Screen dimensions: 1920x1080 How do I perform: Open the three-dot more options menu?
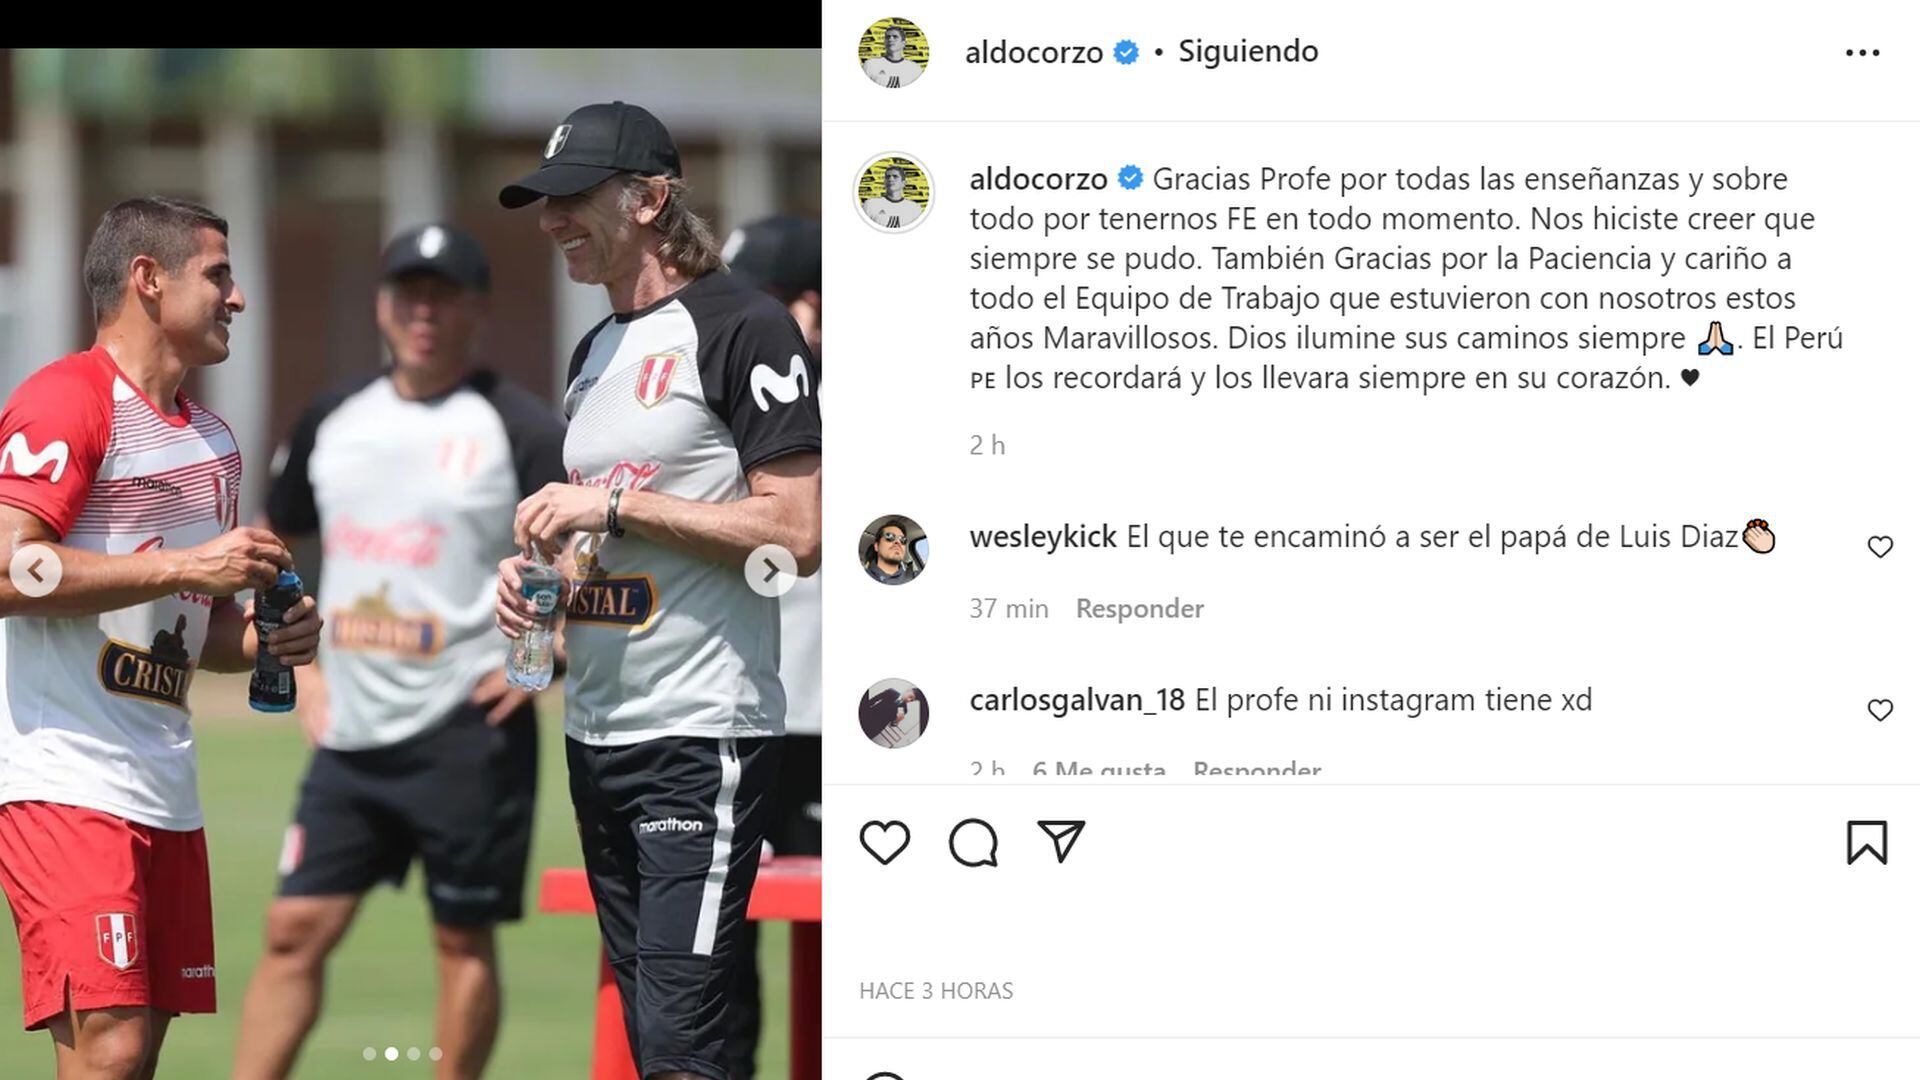coord(1862,53)
